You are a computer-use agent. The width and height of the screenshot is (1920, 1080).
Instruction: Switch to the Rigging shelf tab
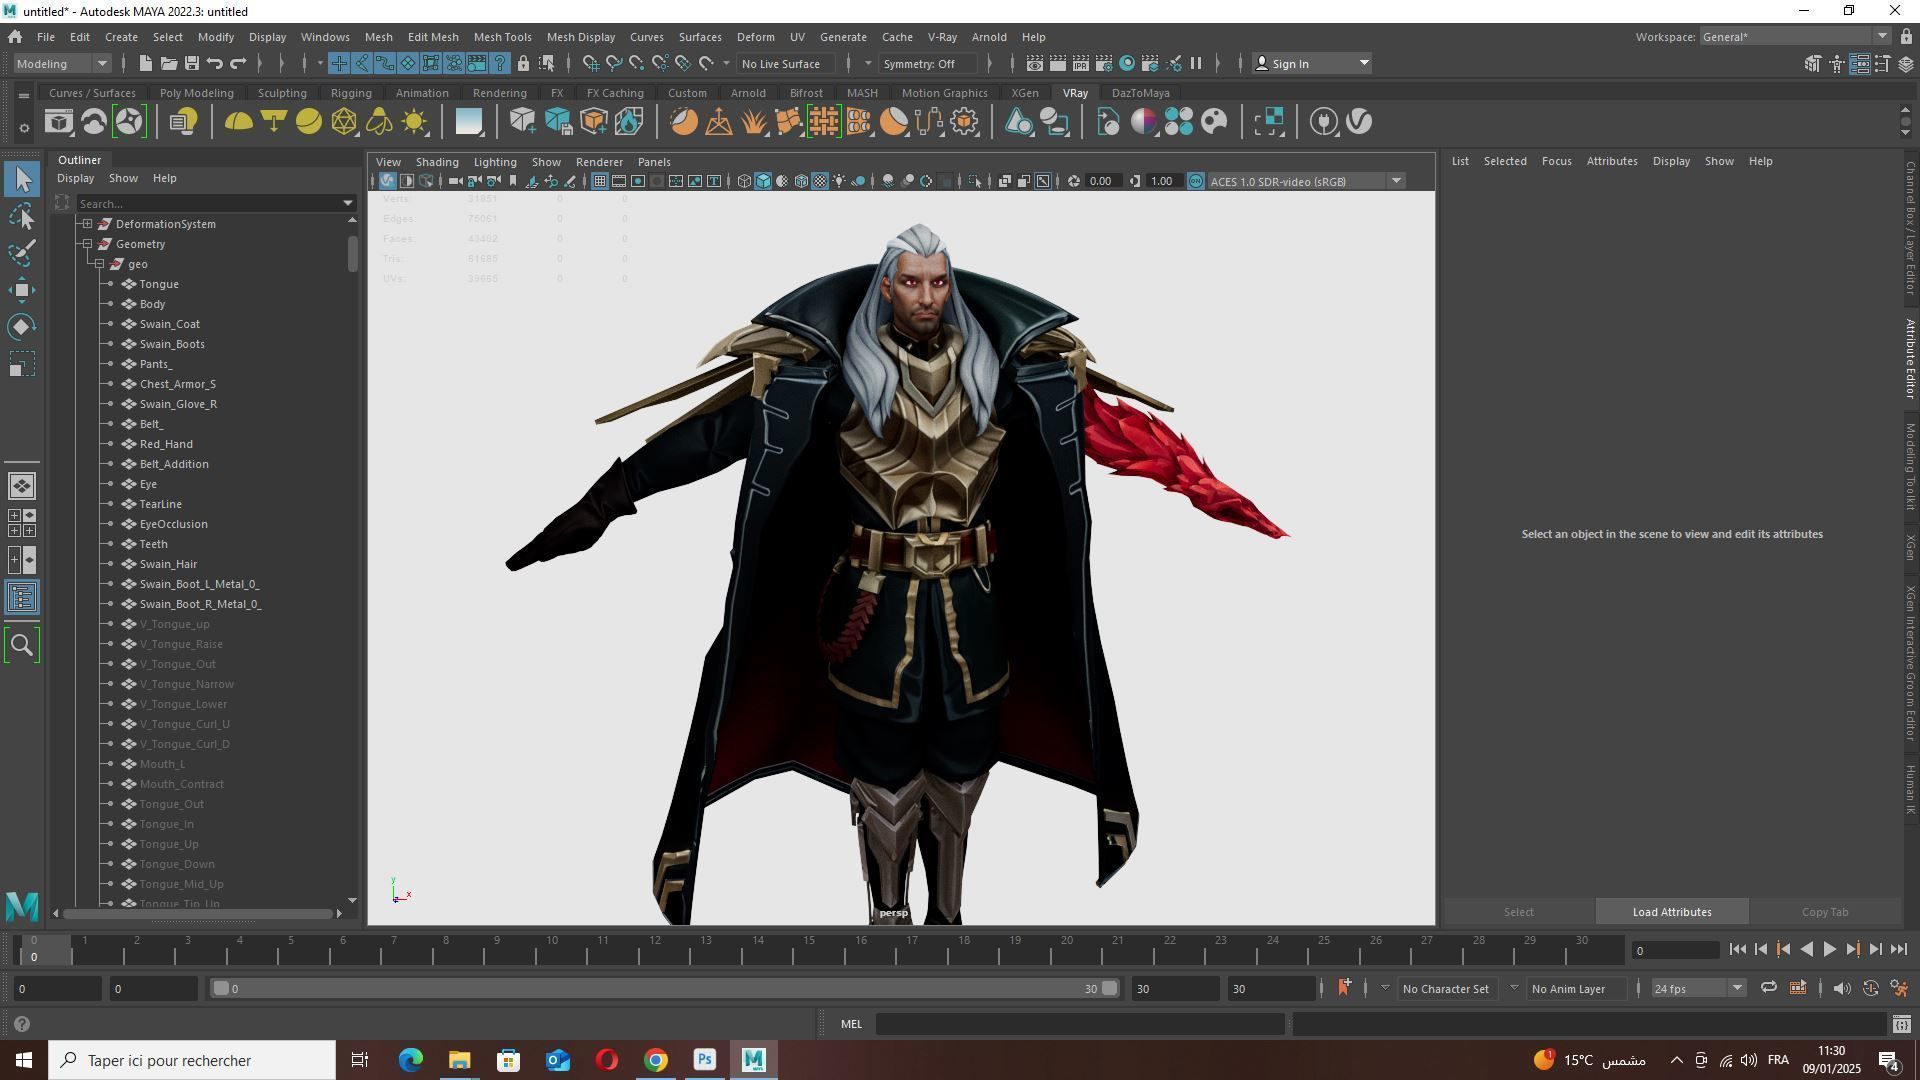point(351,93)
